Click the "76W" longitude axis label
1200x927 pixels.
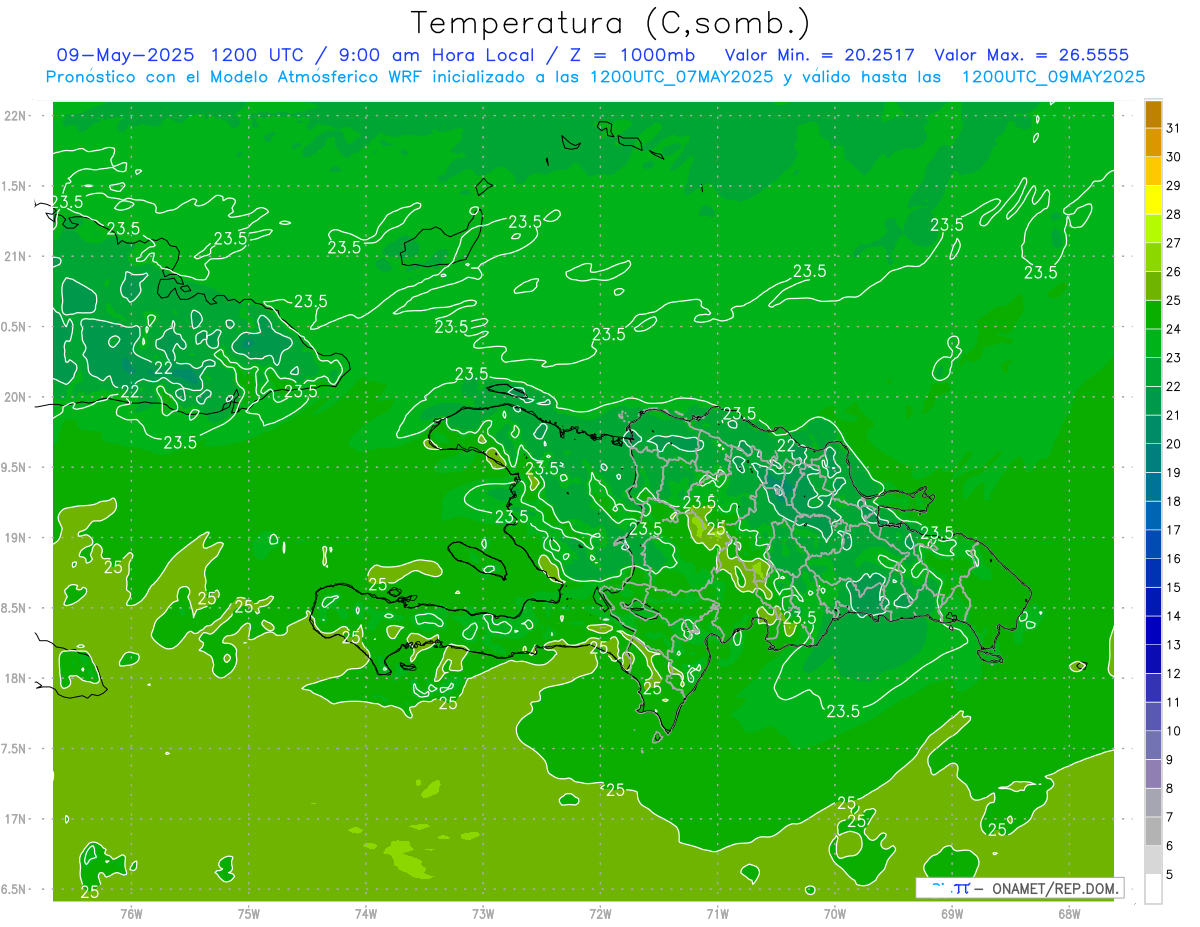[131, 913]
